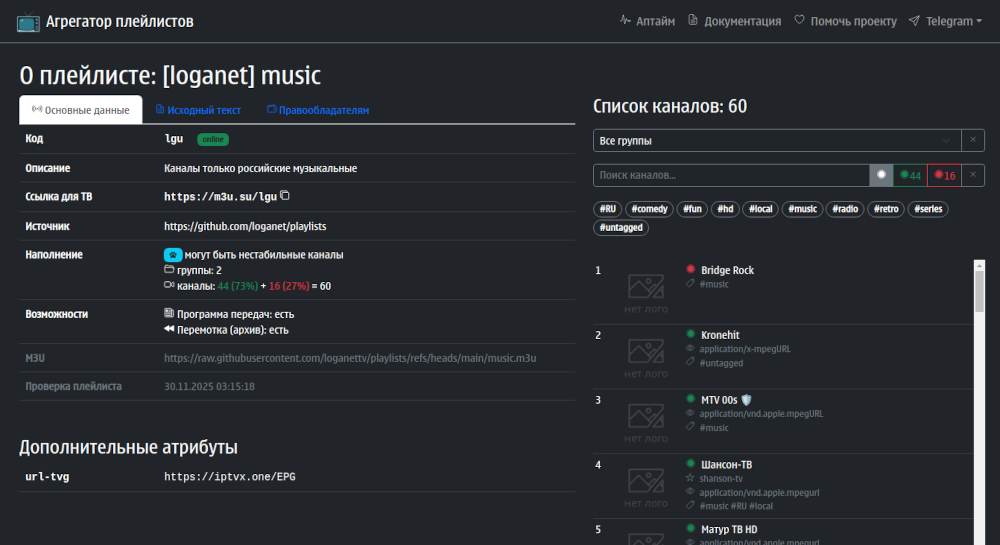Click the placeholder logo of Шансон-ТВ
This screenshot has height=545, width=1000.
[646, 486]
